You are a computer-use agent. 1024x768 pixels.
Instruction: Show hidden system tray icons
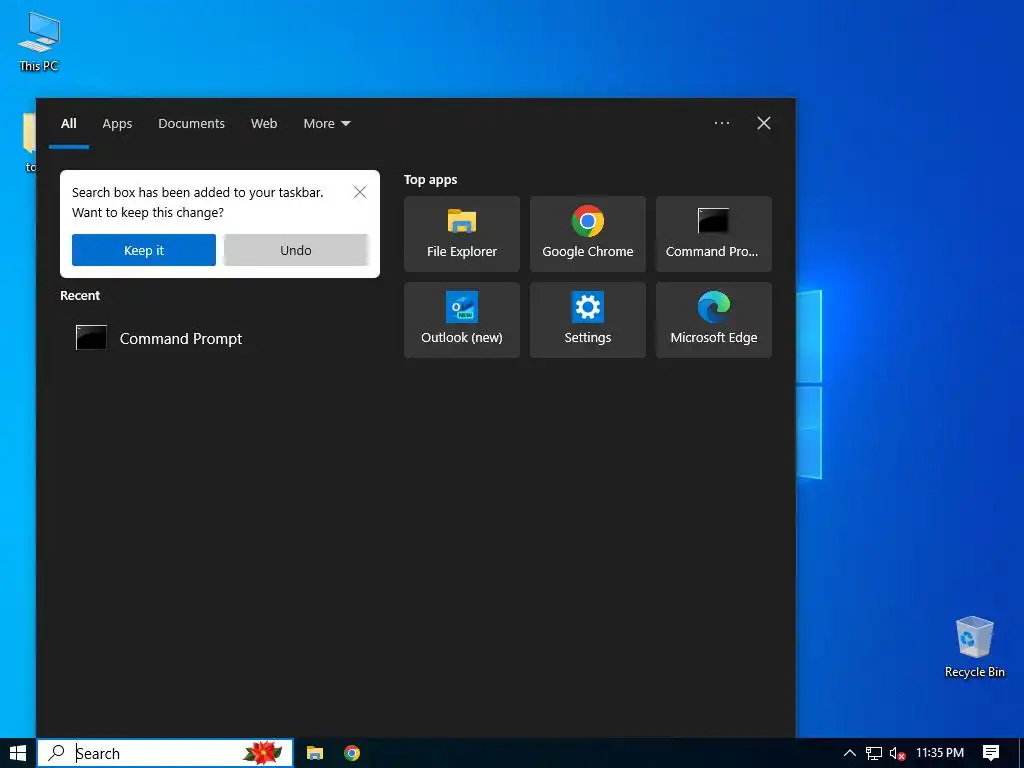click(x=850, y=753)
